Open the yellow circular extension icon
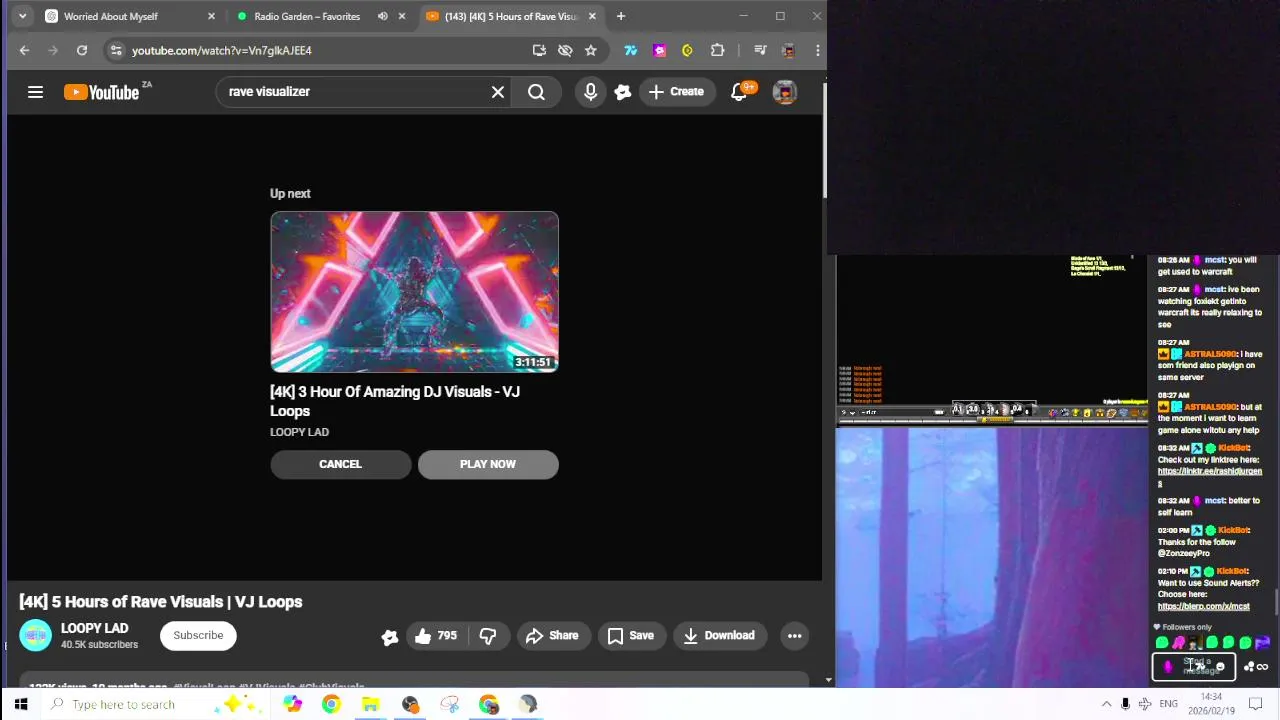The width and height of the screenshot is (1280, 720). click(687, 50)
